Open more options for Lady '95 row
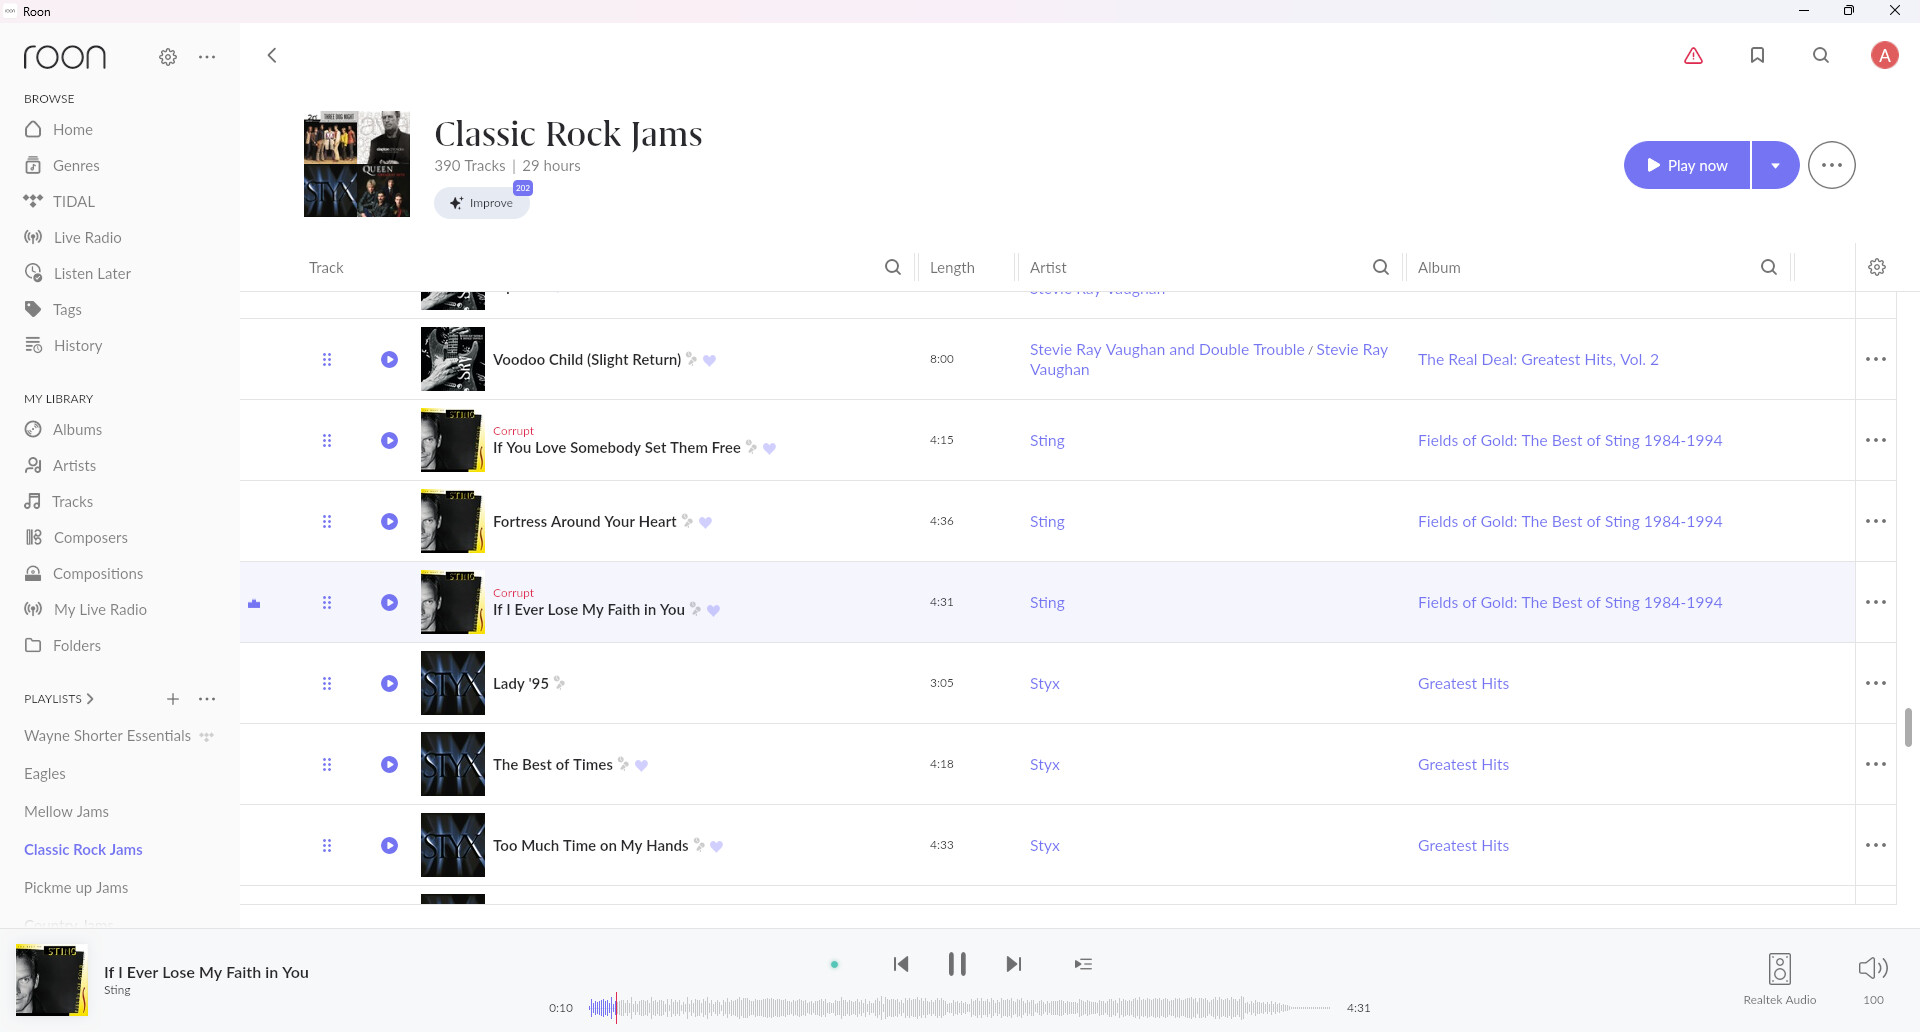The height and width of the screenshot is (1032, 1920). tap(1875, 683)
